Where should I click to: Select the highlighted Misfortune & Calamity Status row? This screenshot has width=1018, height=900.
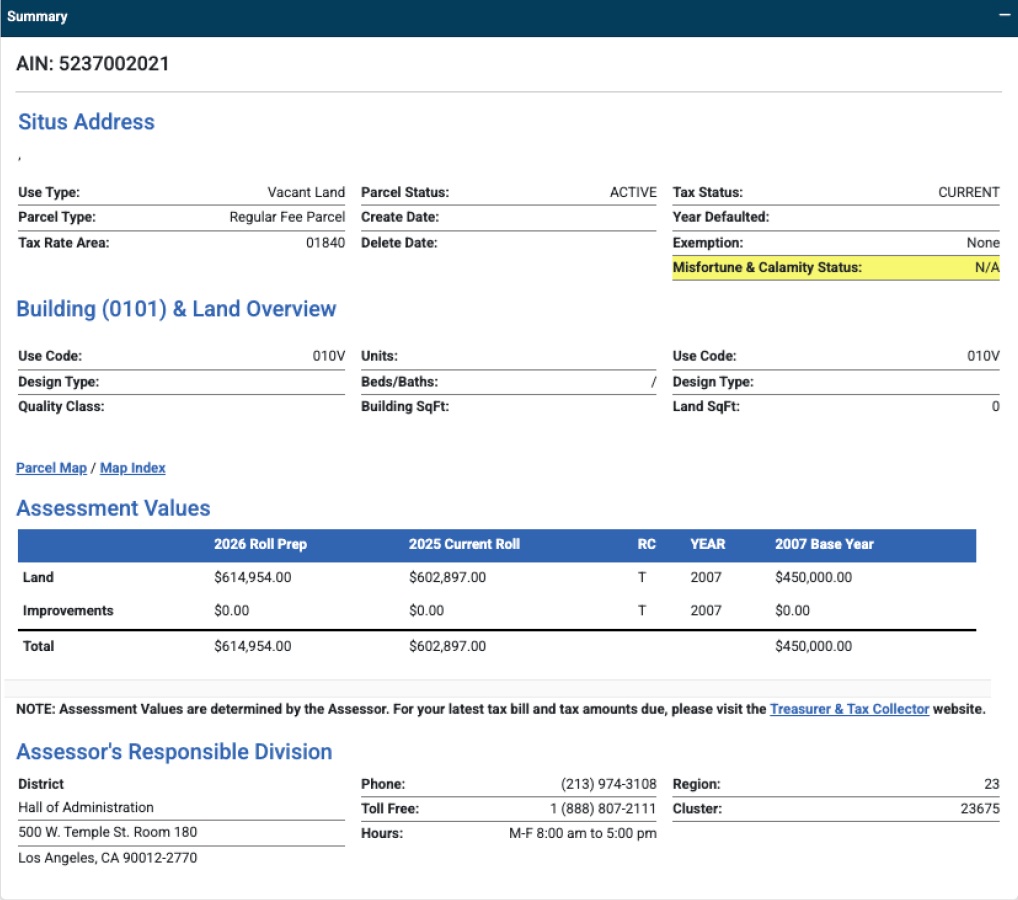point(835,268)
